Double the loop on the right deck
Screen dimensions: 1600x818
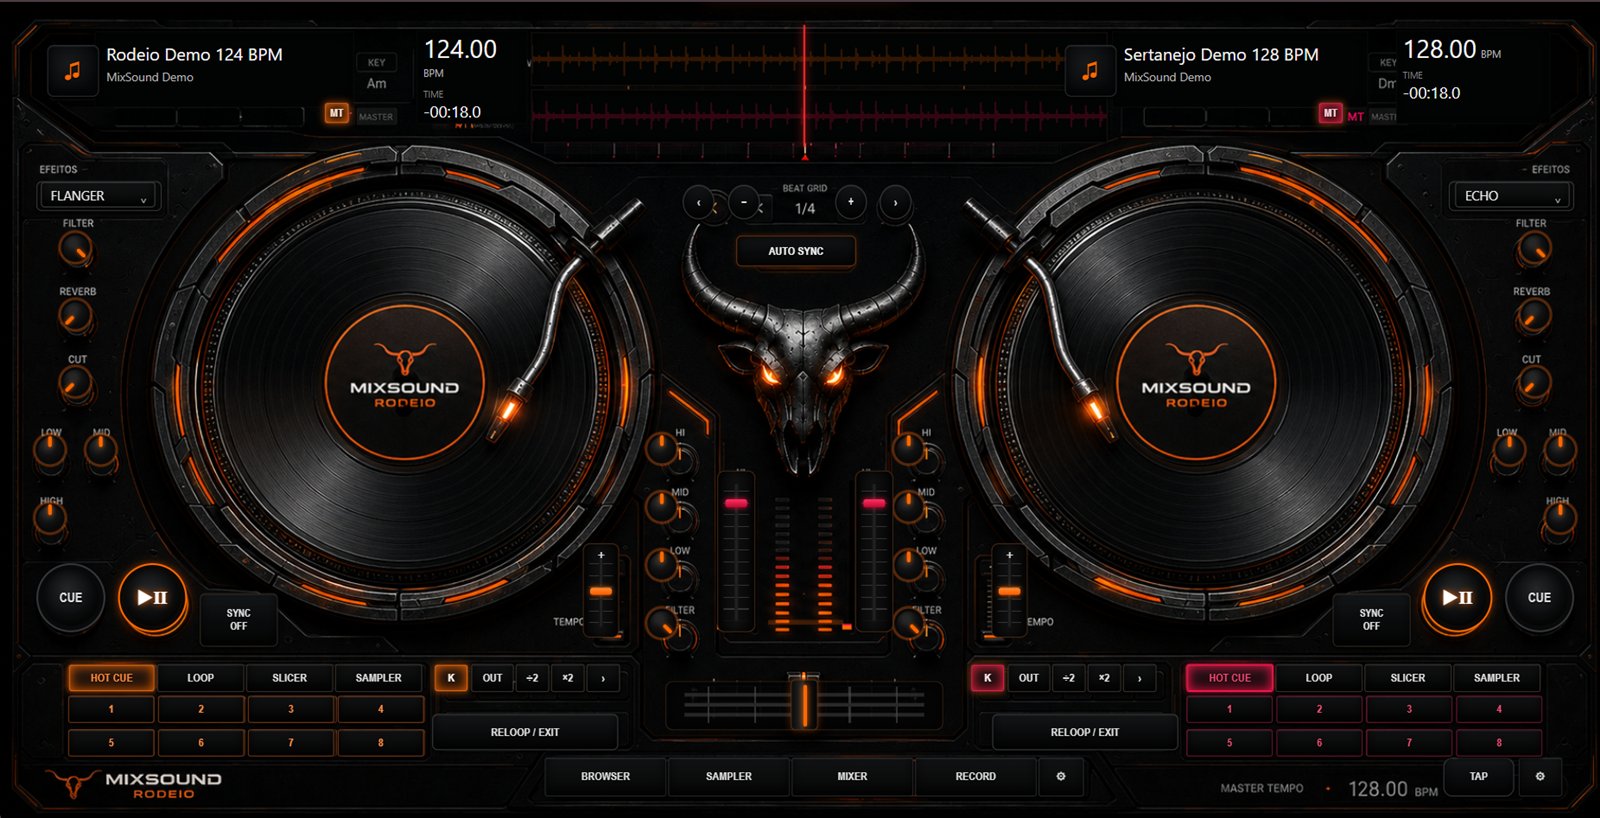click(1104, 678)
